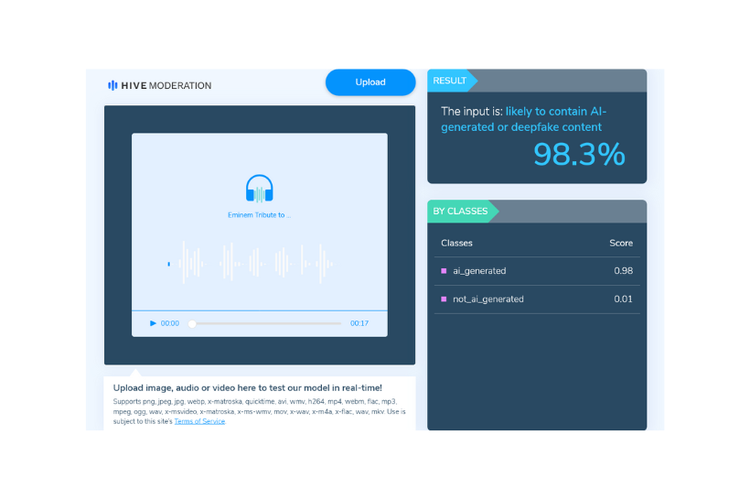Screen dimensions: 750x500
Task: Select the BY CLASSES panel header tab
Action: (x=461, y=211)
